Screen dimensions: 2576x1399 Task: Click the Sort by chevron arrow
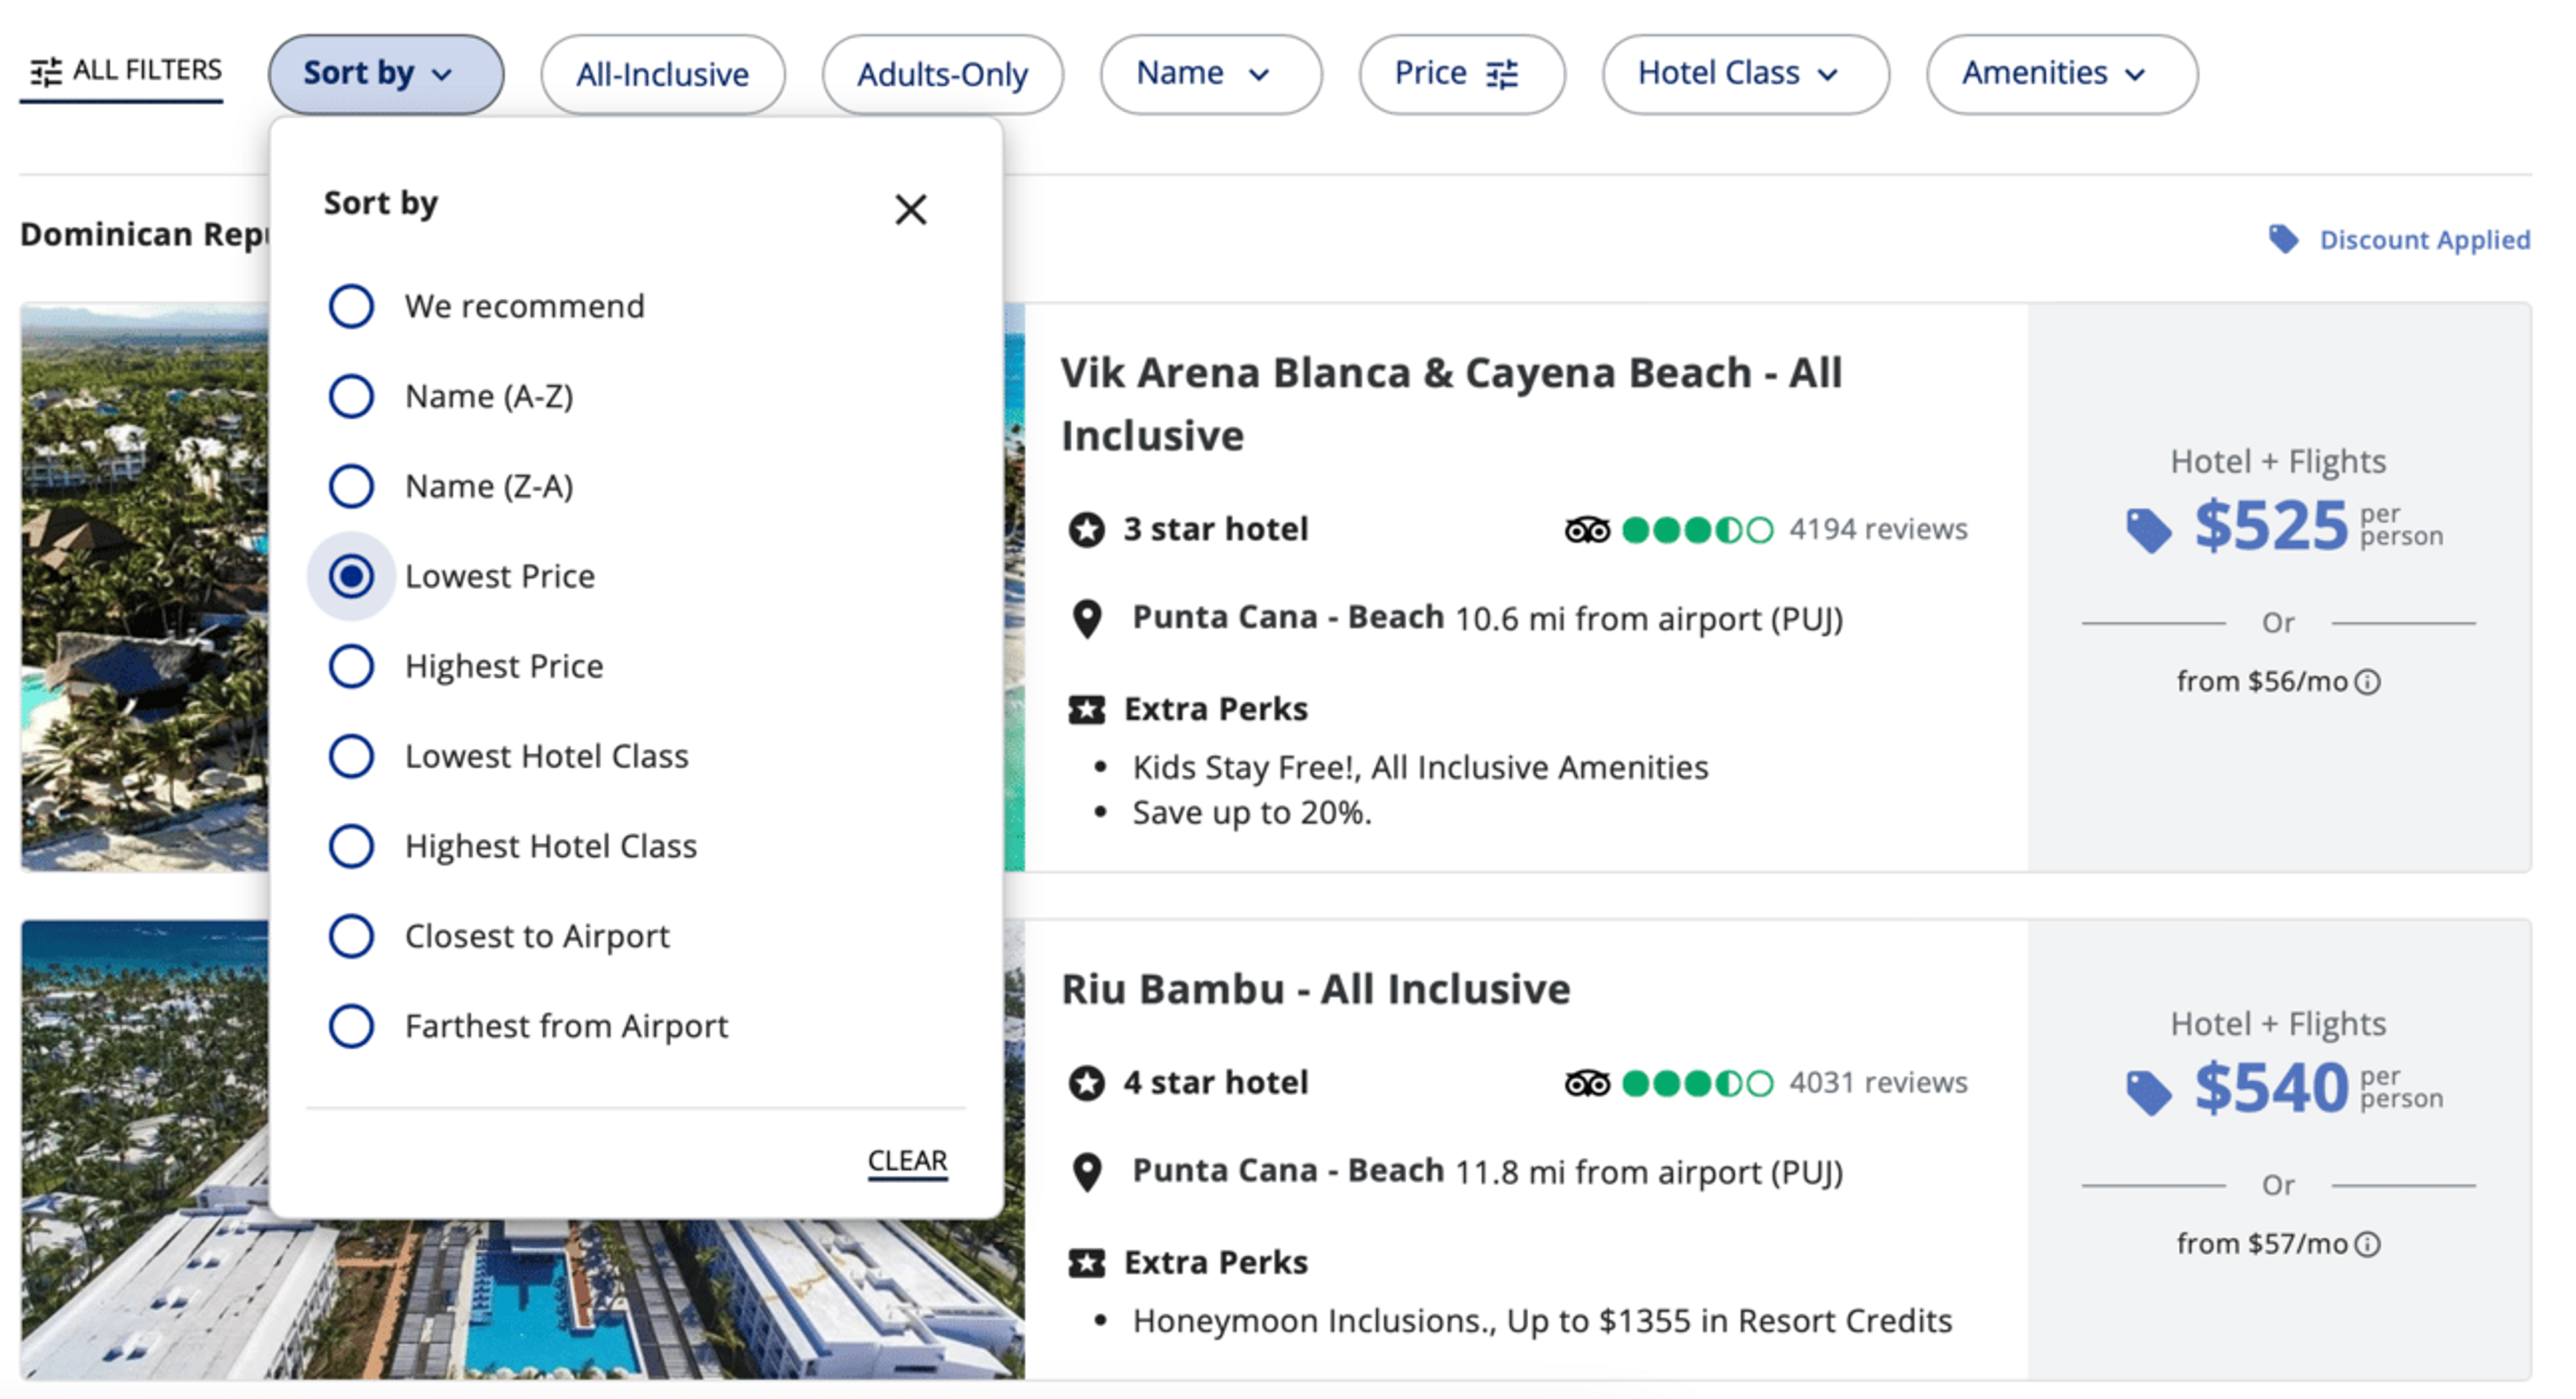click(x=442, y=75)
